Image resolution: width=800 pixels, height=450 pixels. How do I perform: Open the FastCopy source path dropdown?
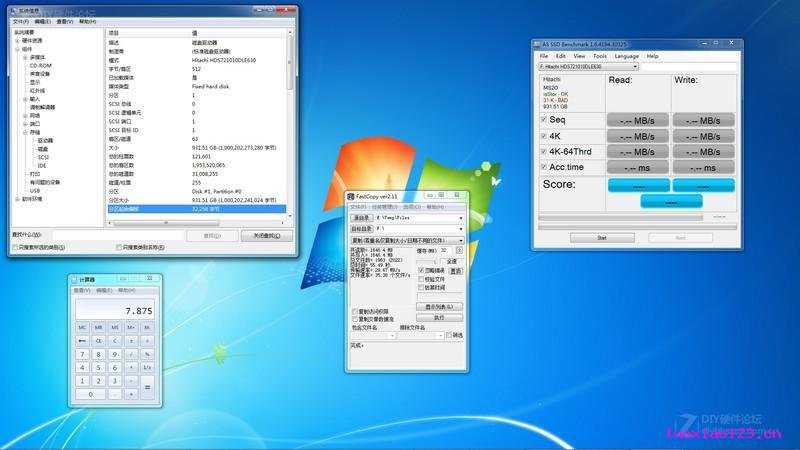click(461, 218)
